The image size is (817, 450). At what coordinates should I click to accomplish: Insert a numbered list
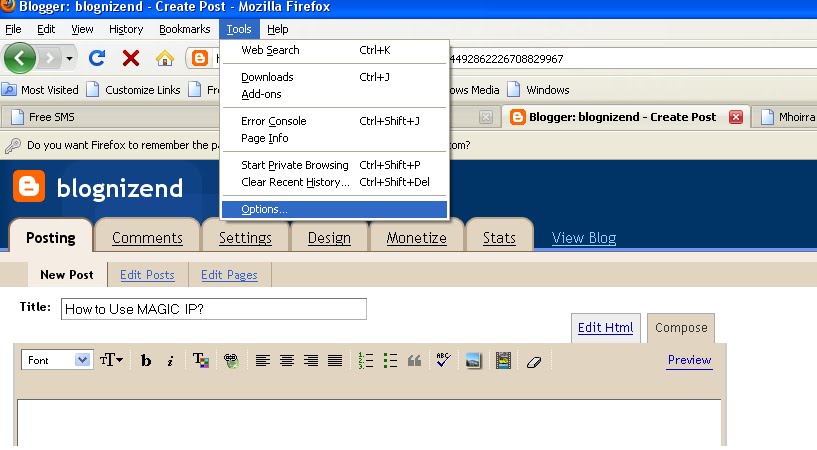[x=366, y=360]
